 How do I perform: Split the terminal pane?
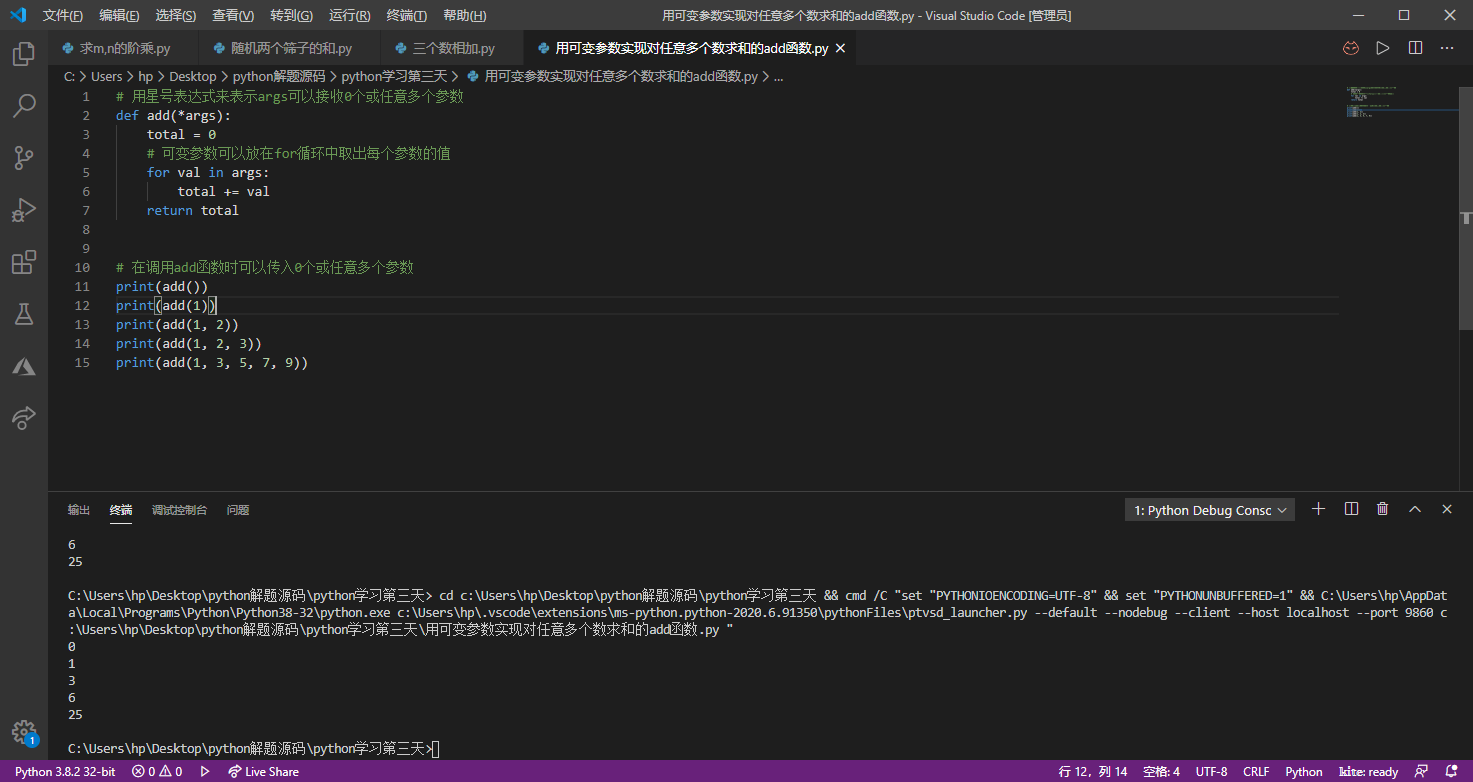coord(1351,509)
